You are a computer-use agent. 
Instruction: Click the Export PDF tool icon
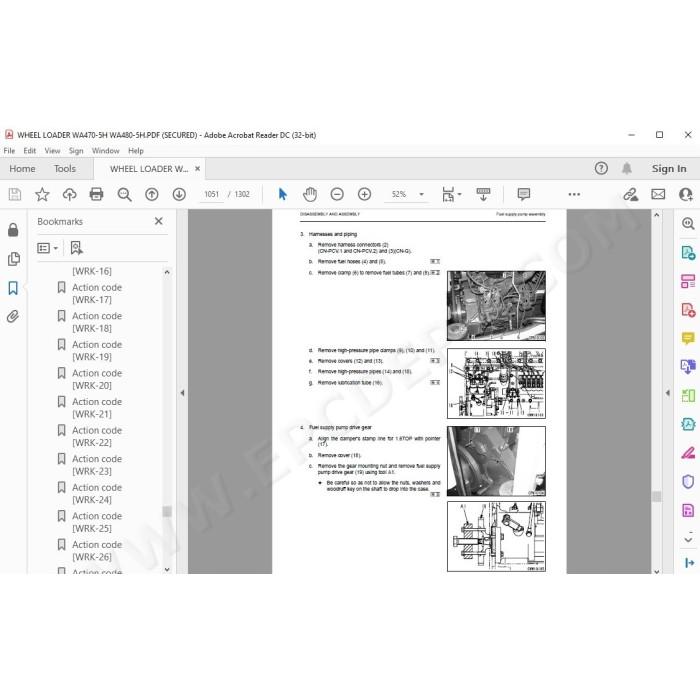688,253
